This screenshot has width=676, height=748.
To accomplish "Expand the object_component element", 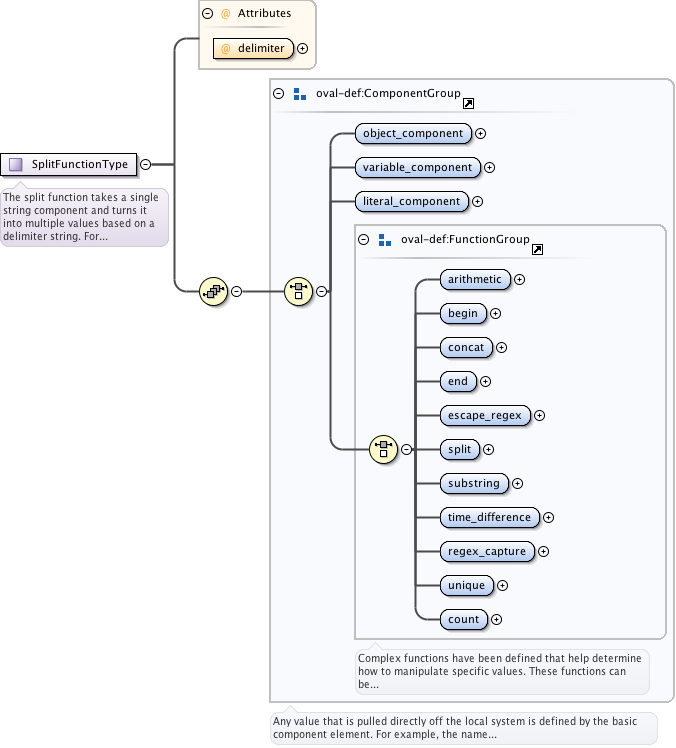I will click(480, 133).
